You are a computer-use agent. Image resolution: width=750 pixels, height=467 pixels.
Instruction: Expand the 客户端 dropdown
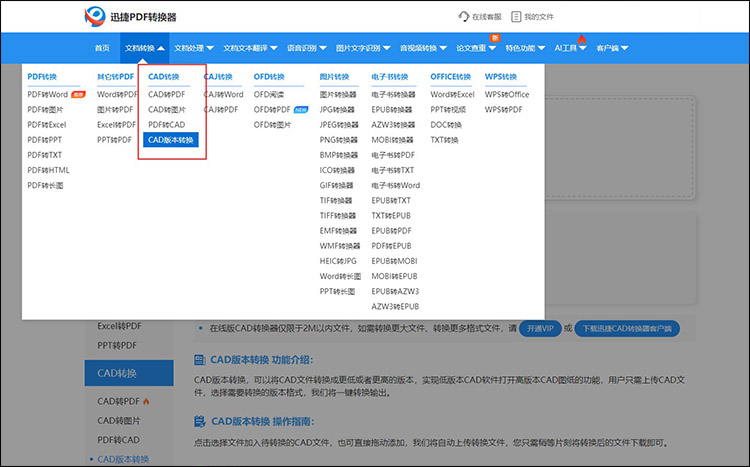click(x=612, y=48)
